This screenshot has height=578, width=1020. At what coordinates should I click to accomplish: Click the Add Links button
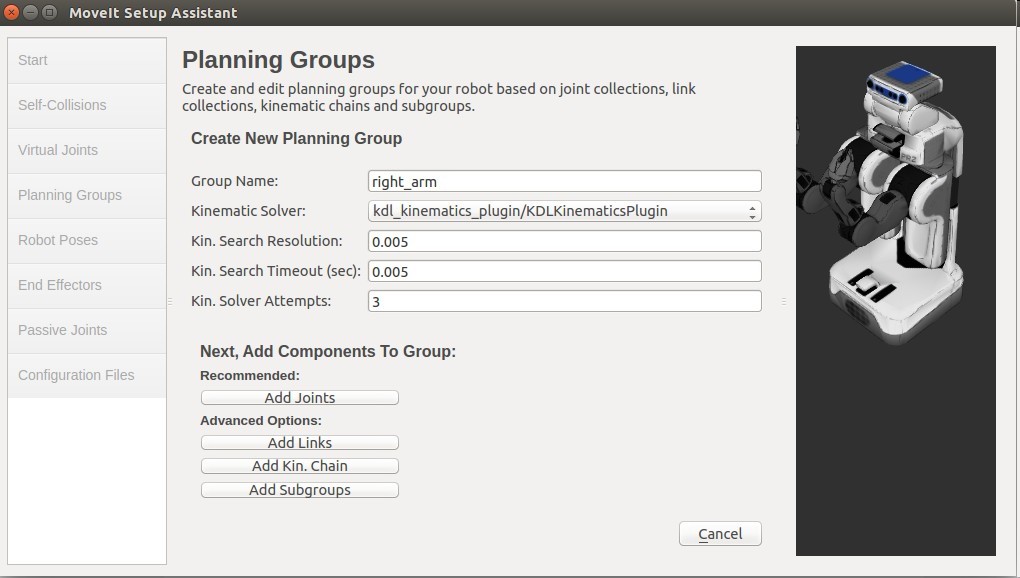point(299,443)
